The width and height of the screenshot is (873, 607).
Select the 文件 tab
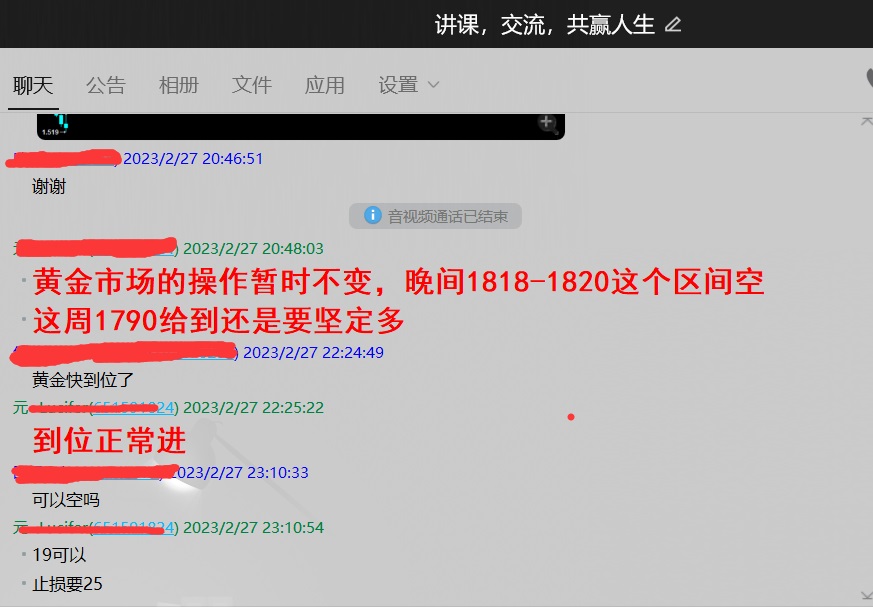(x=251, y=85)
